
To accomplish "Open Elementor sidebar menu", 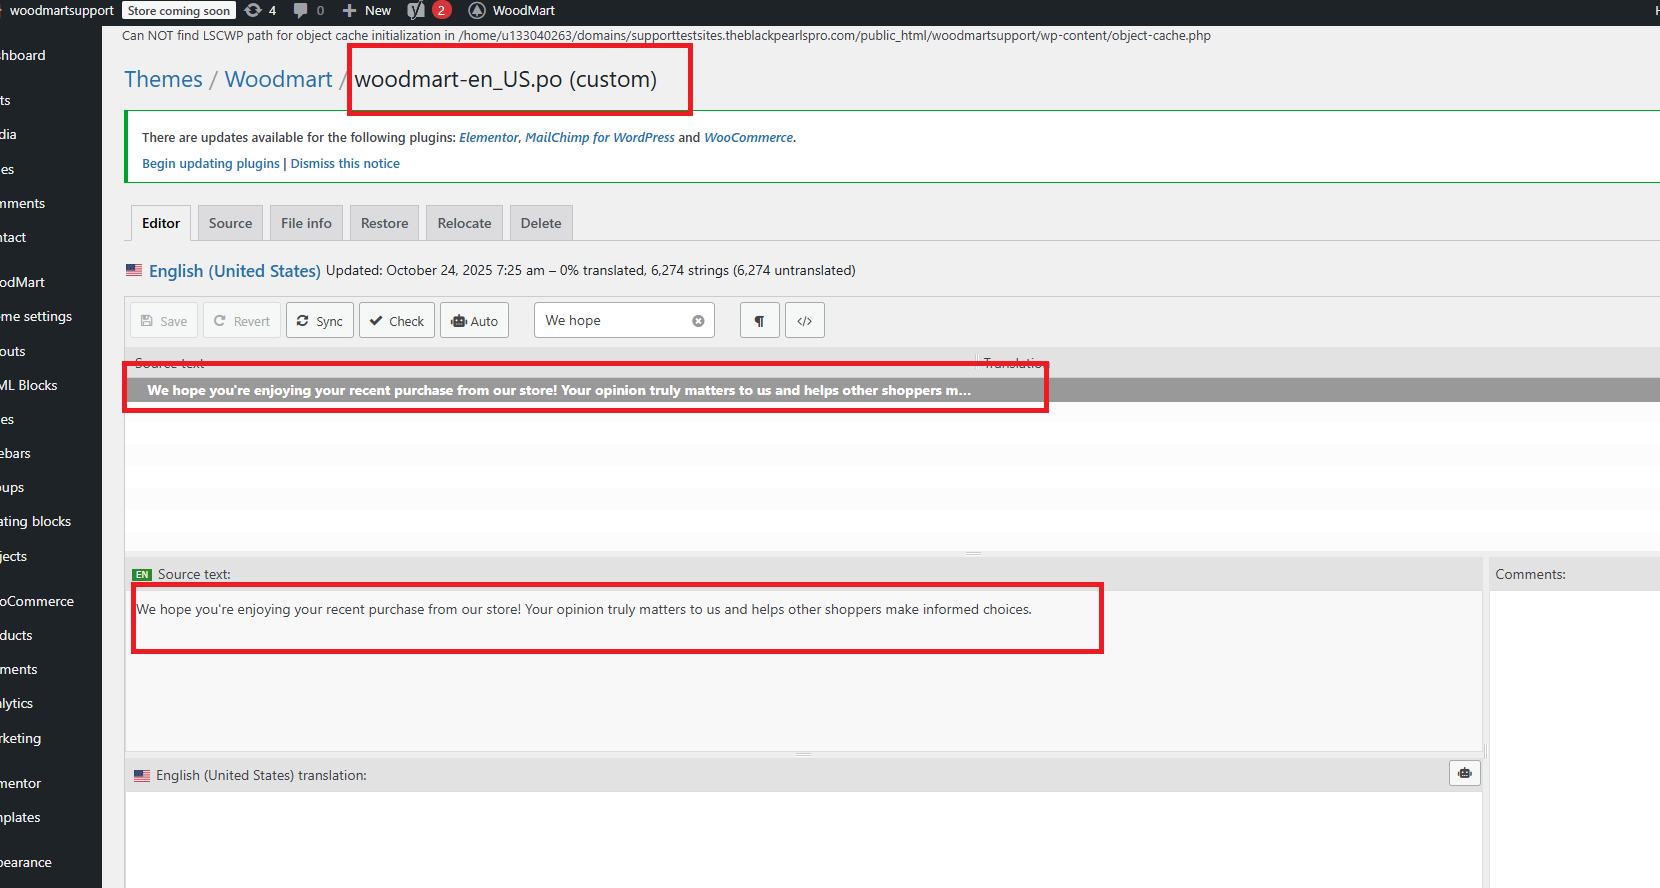I will 21,783.
